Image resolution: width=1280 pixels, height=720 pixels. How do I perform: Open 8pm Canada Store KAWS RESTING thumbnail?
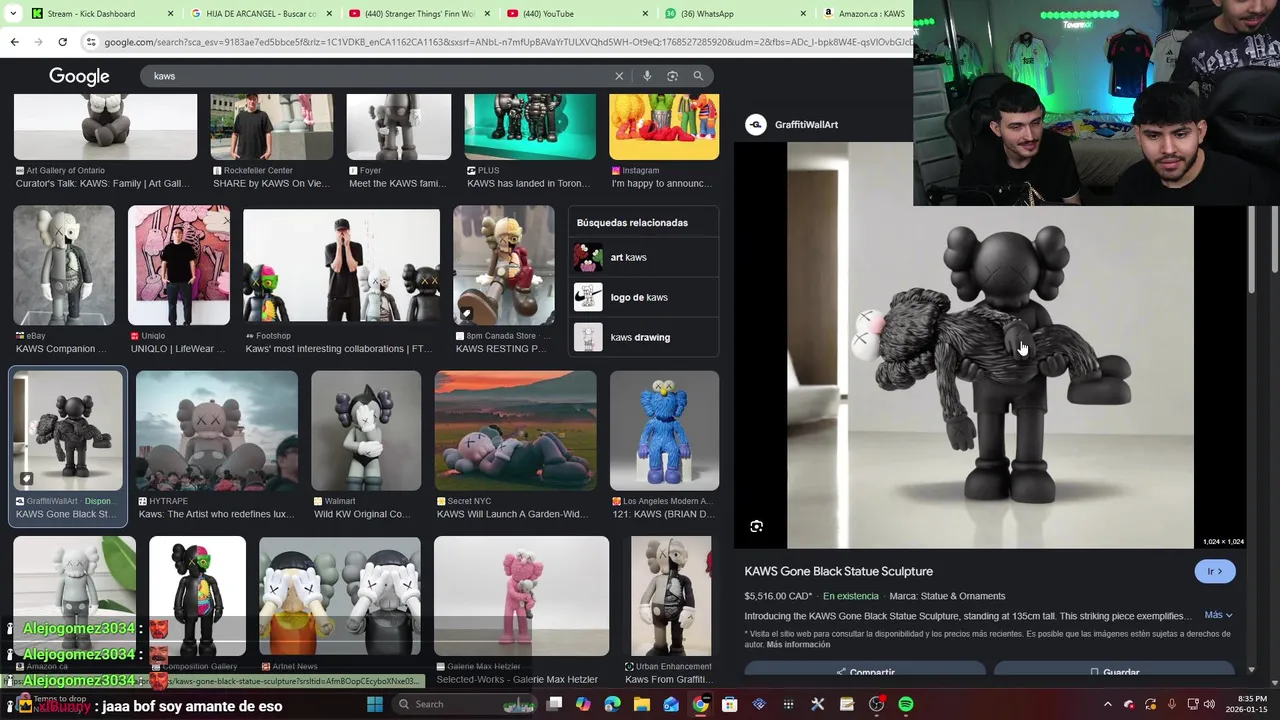coord(504,266)
